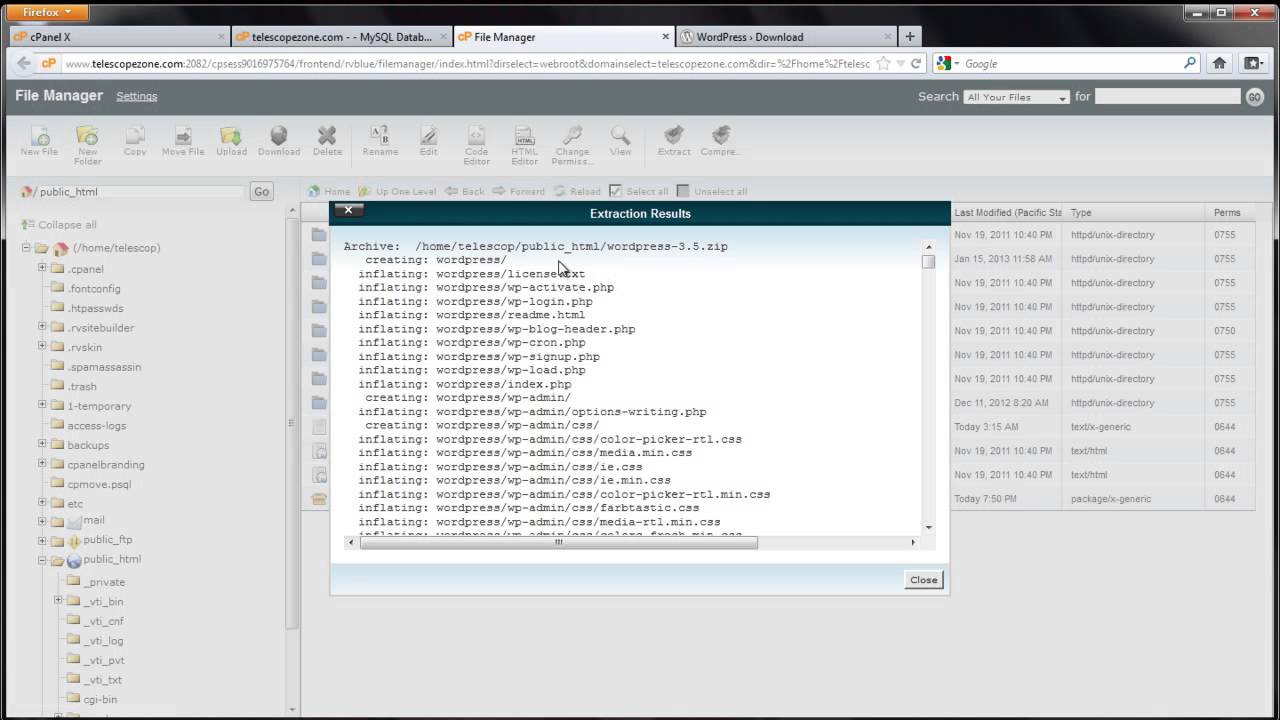Click the Change Permissions icon
1280x720 pixels.
(x=572, y=145)
